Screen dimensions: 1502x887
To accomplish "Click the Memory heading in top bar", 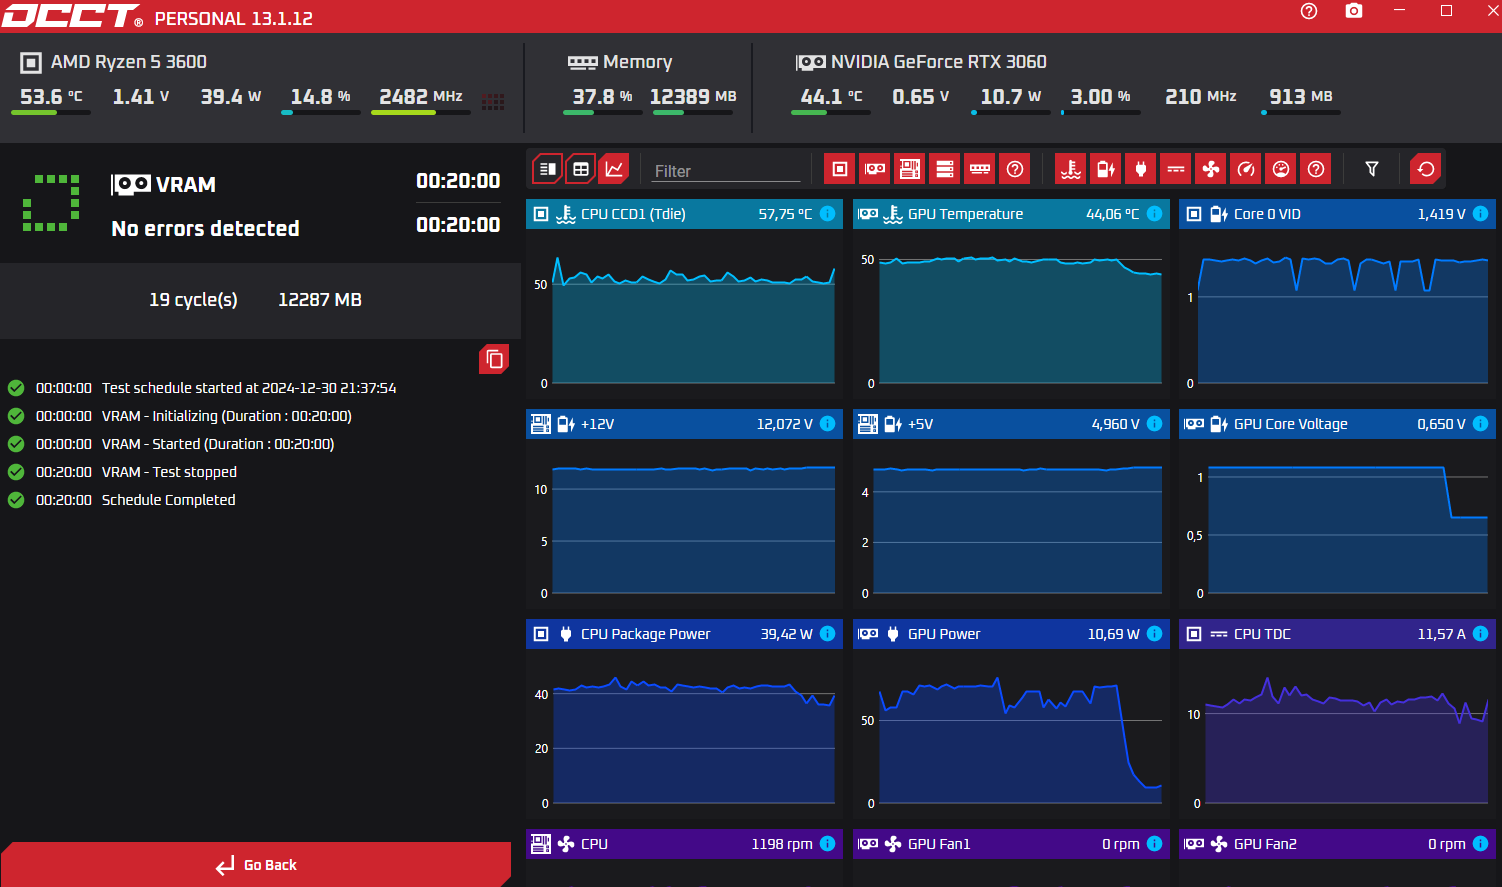I will coord(637,62).
